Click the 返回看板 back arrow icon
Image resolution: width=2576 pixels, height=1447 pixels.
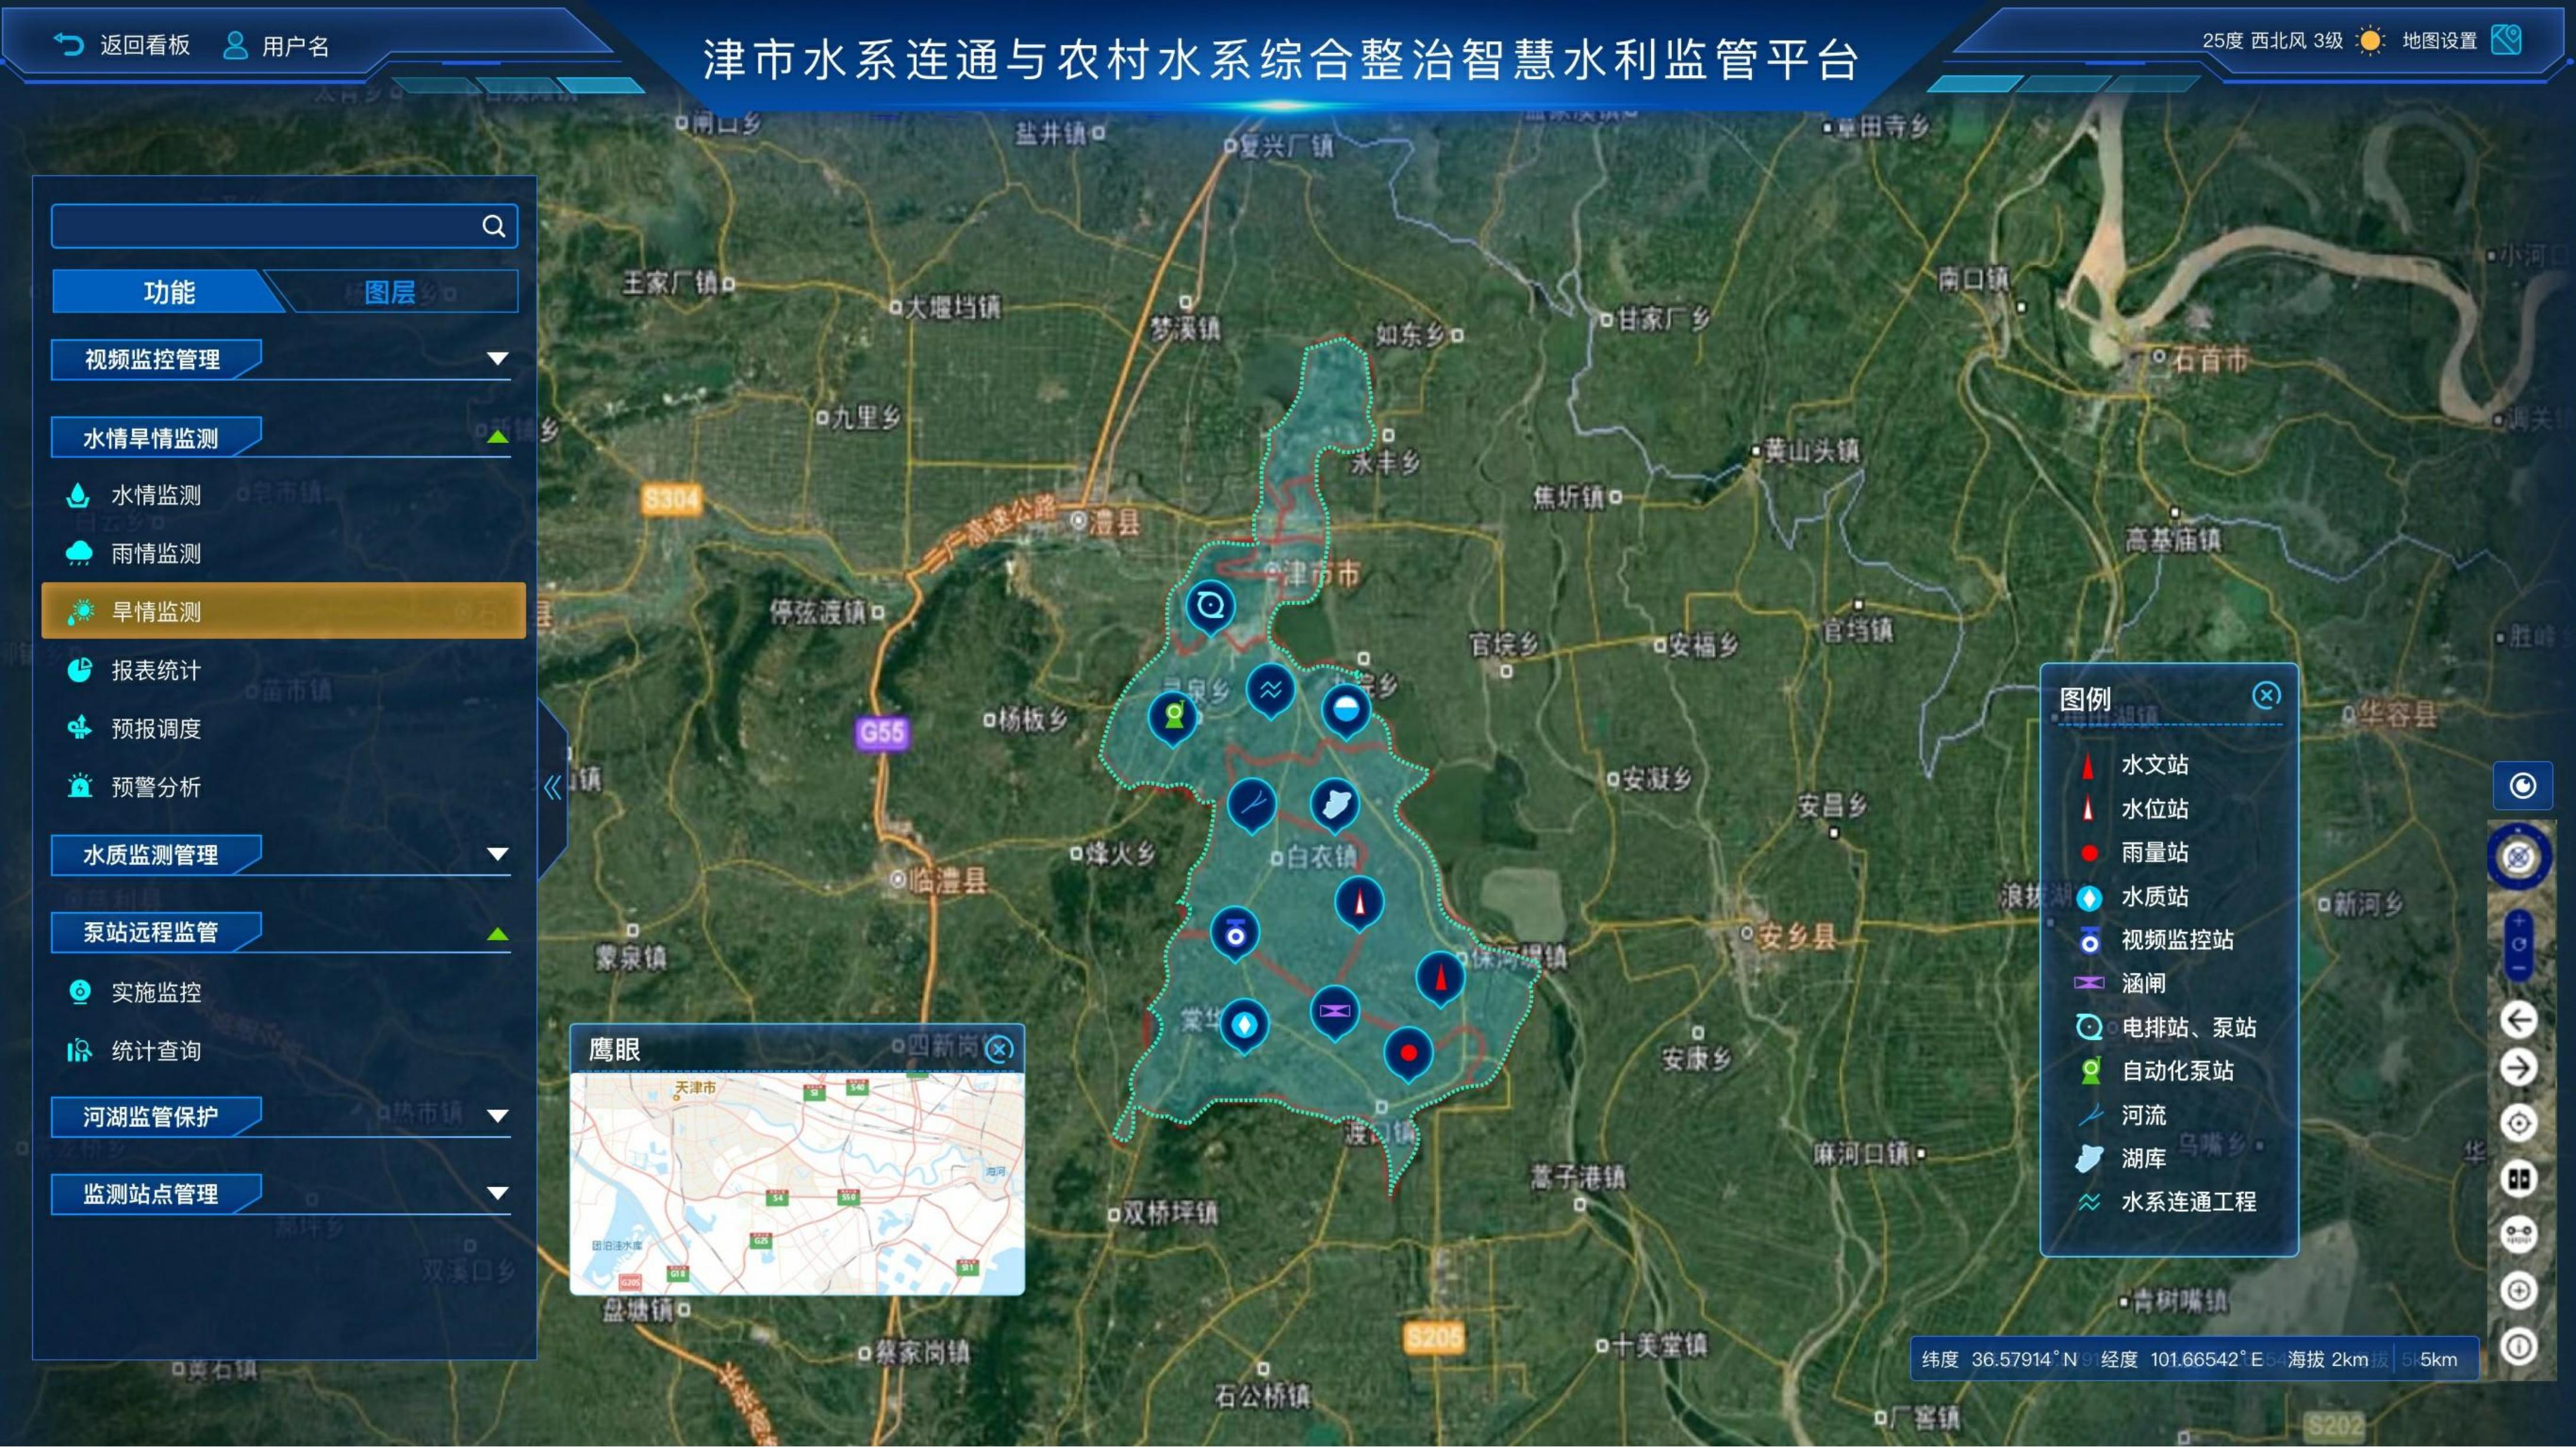pos(68,44)
